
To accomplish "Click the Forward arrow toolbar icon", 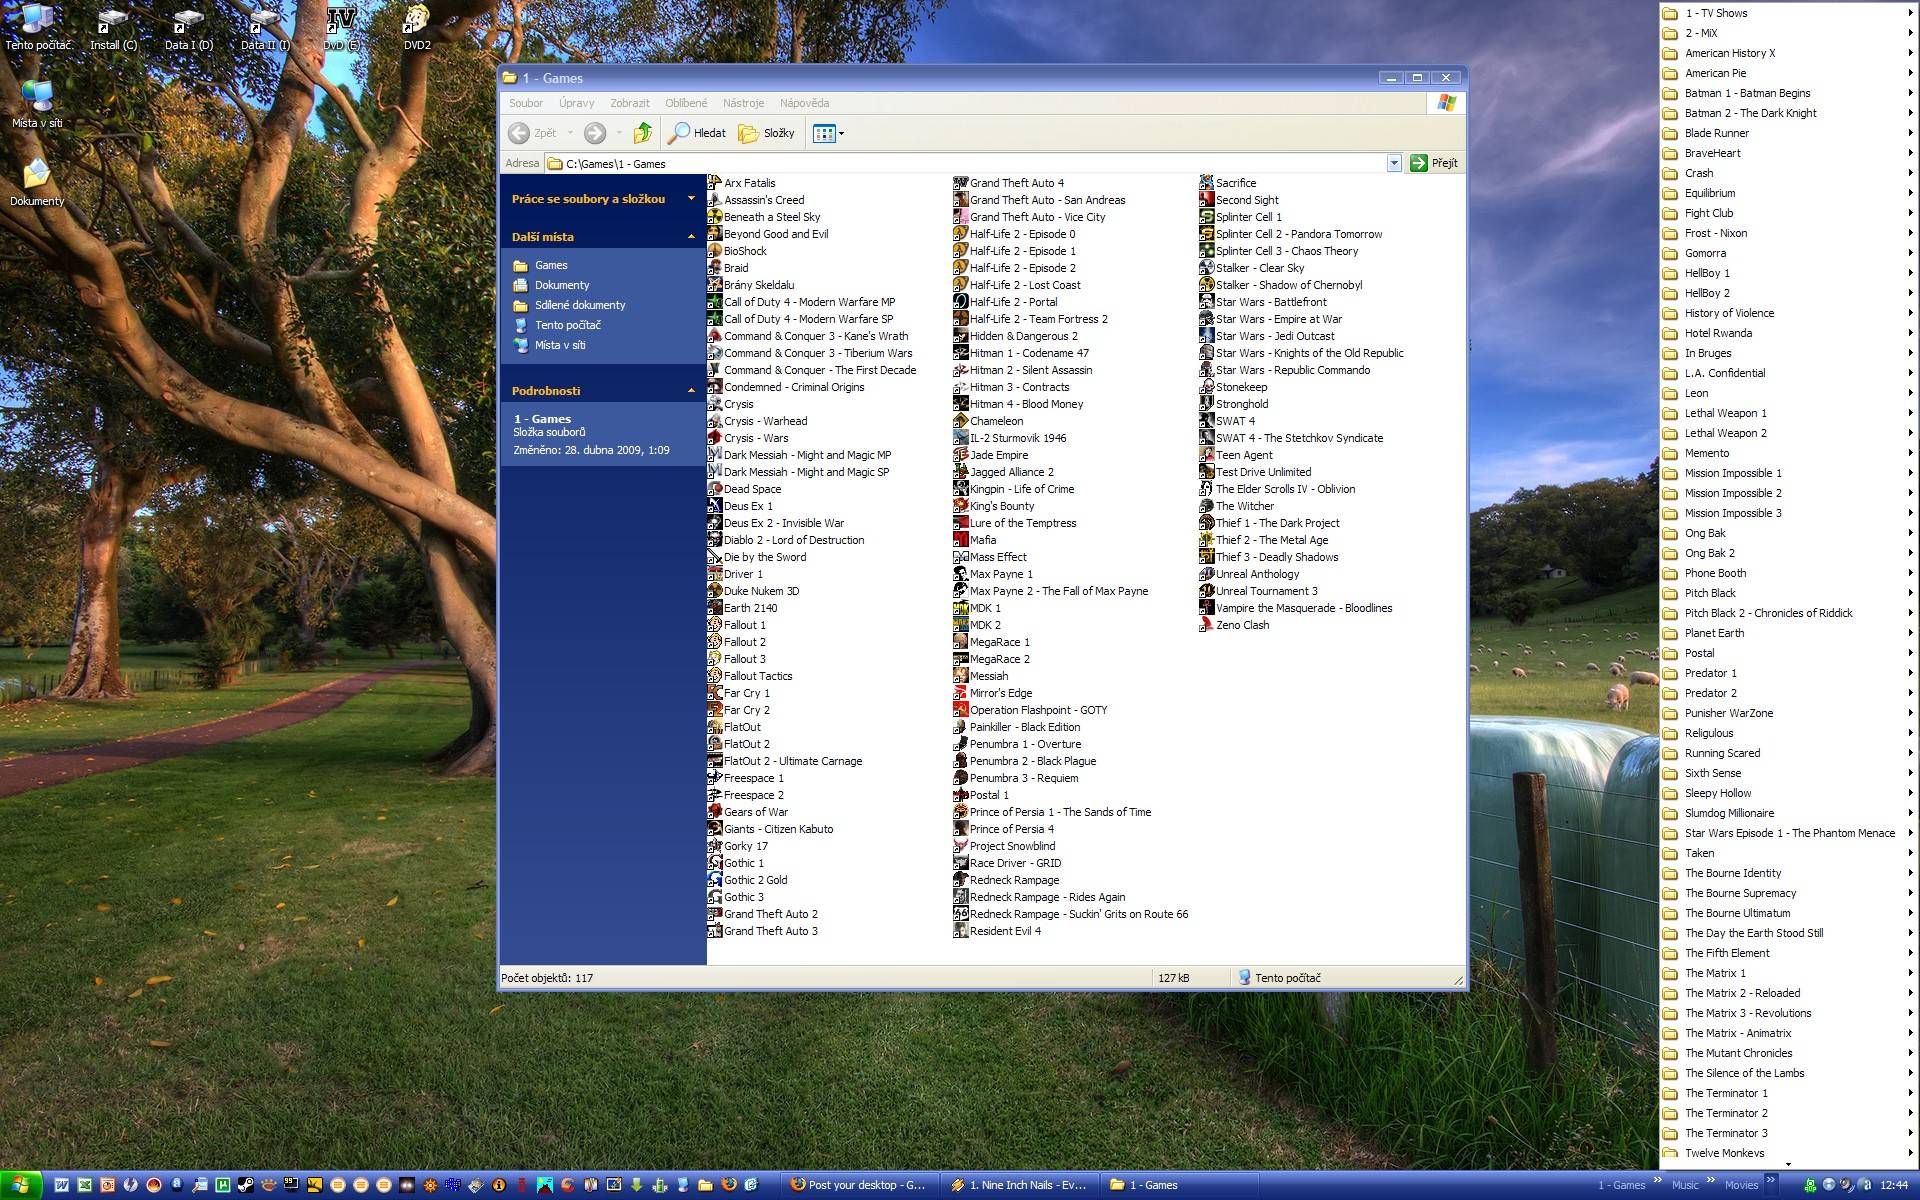I will (x=595, y=133).
